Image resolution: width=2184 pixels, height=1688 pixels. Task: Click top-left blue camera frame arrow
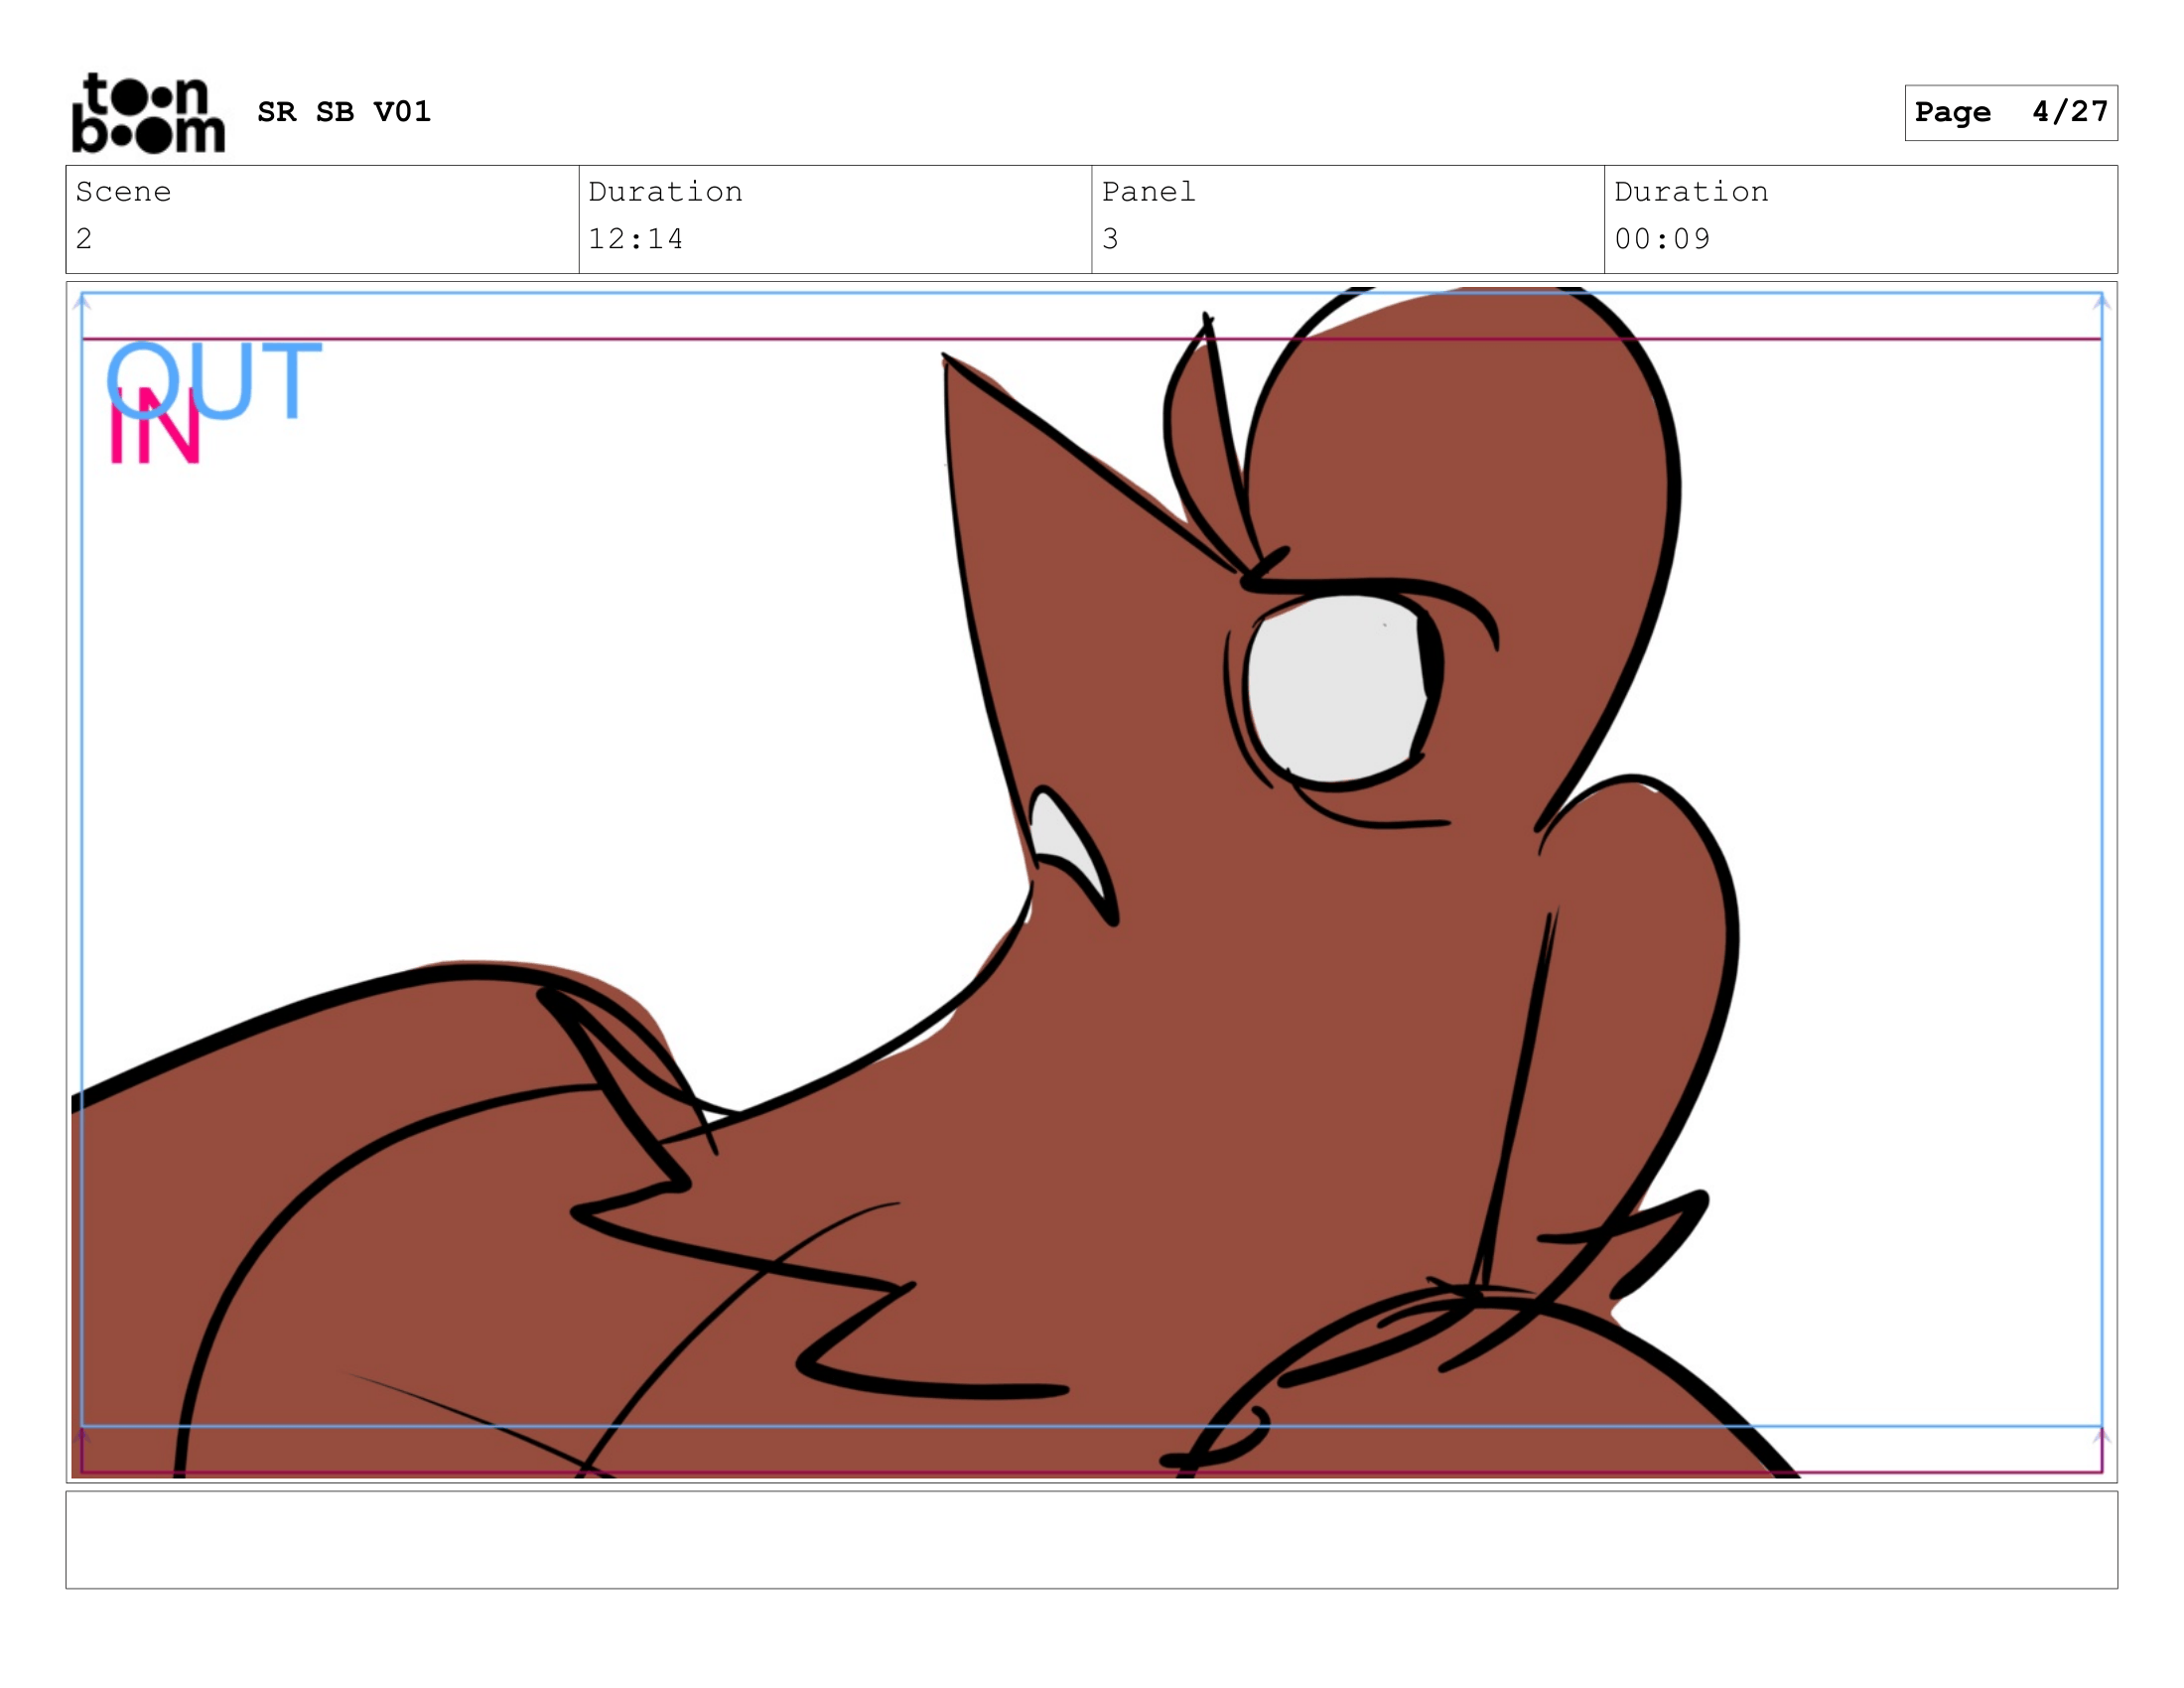point(83,301)
